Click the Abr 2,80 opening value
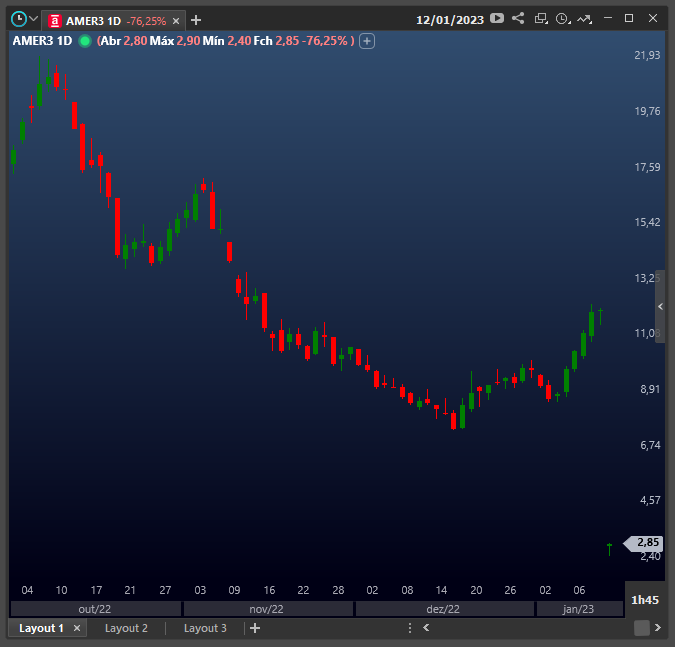The height and width of the screenshot is (647, 675). 123,41
